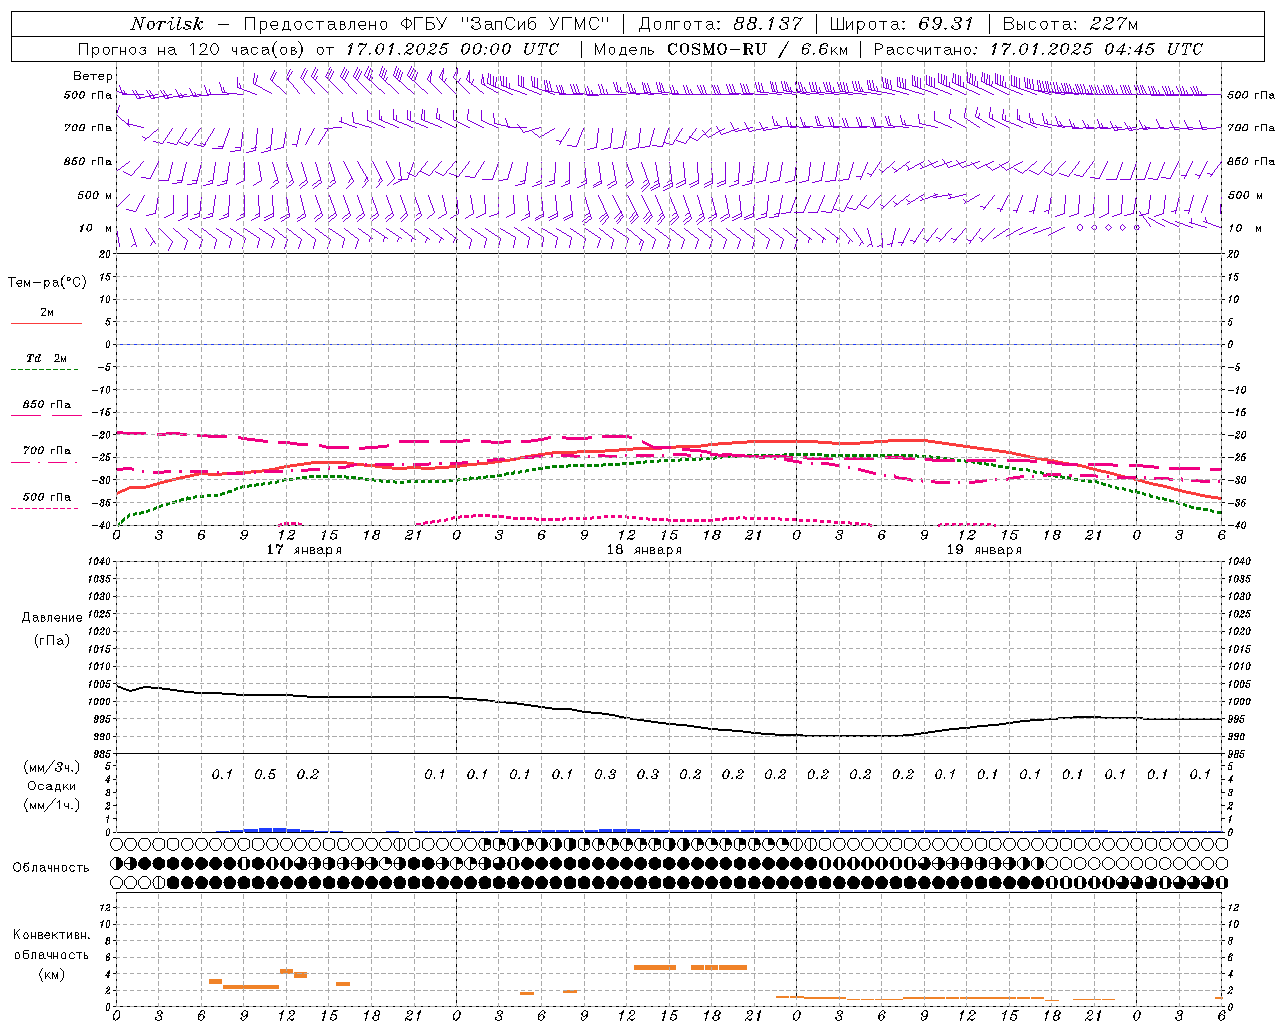Click the "Осадки" precipitation label
Screen dimensions: 1280x1024
click(x=52, y=786)
